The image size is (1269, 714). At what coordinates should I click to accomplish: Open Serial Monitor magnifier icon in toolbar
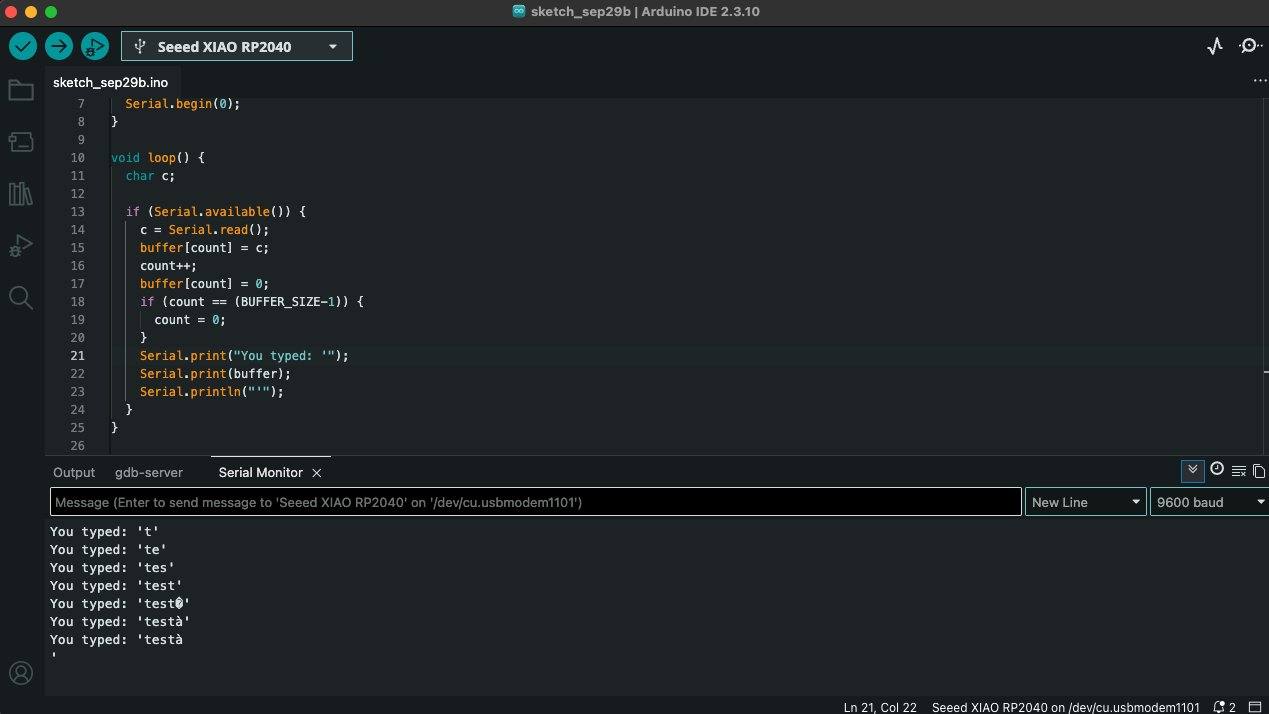click(1250, 46)
